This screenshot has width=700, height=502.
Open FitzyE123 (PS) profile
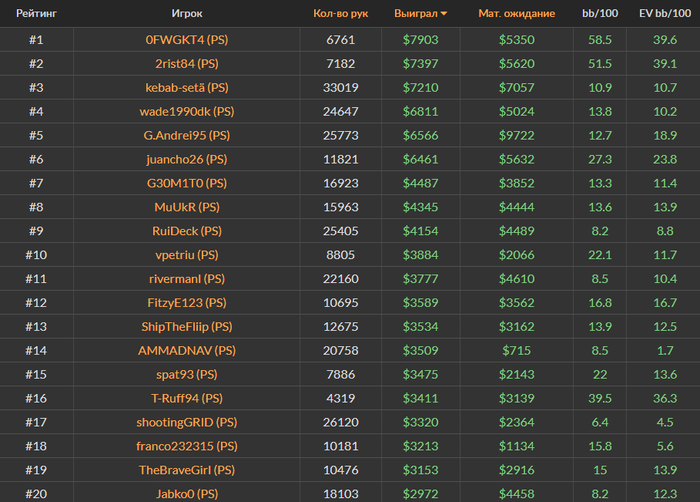pos(187,303)
